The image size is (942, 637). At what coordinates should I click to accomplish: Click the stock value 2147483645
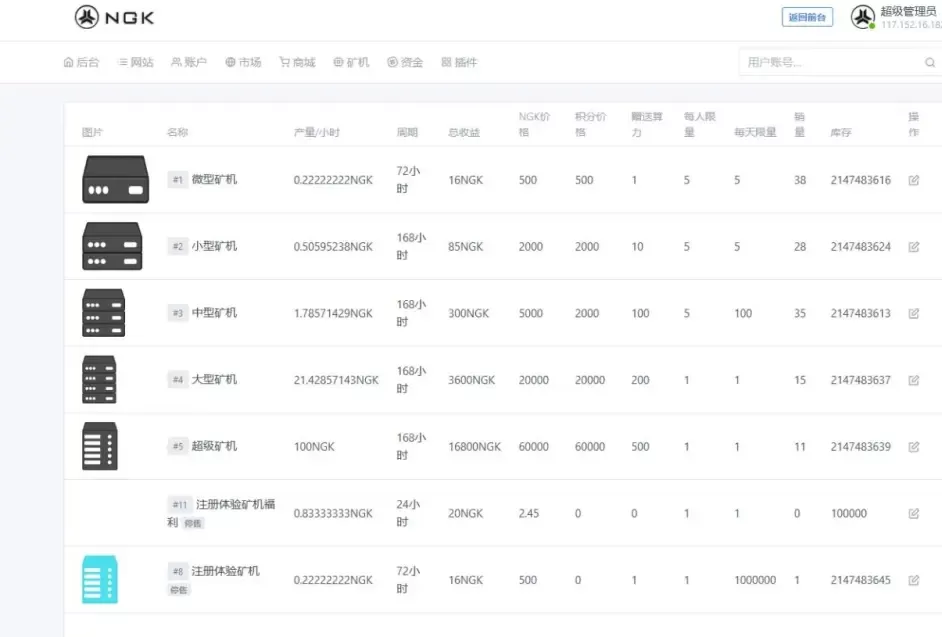[861, 580]
